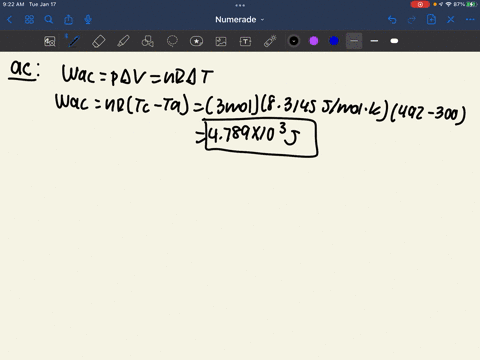Start audio recording with microphone icon

[88, 20]
